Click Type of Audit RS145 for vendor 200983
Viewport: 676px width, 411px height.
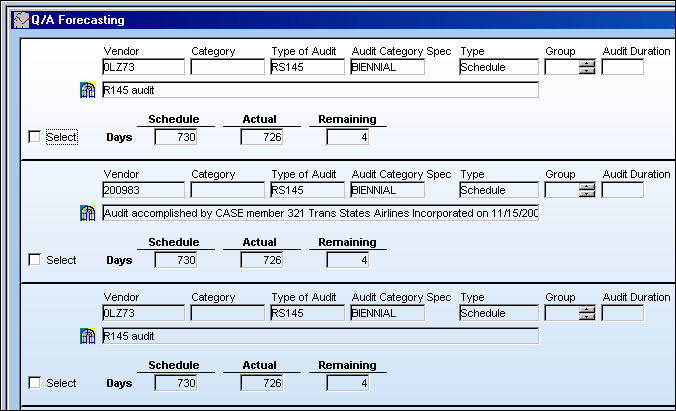(307, 190)
